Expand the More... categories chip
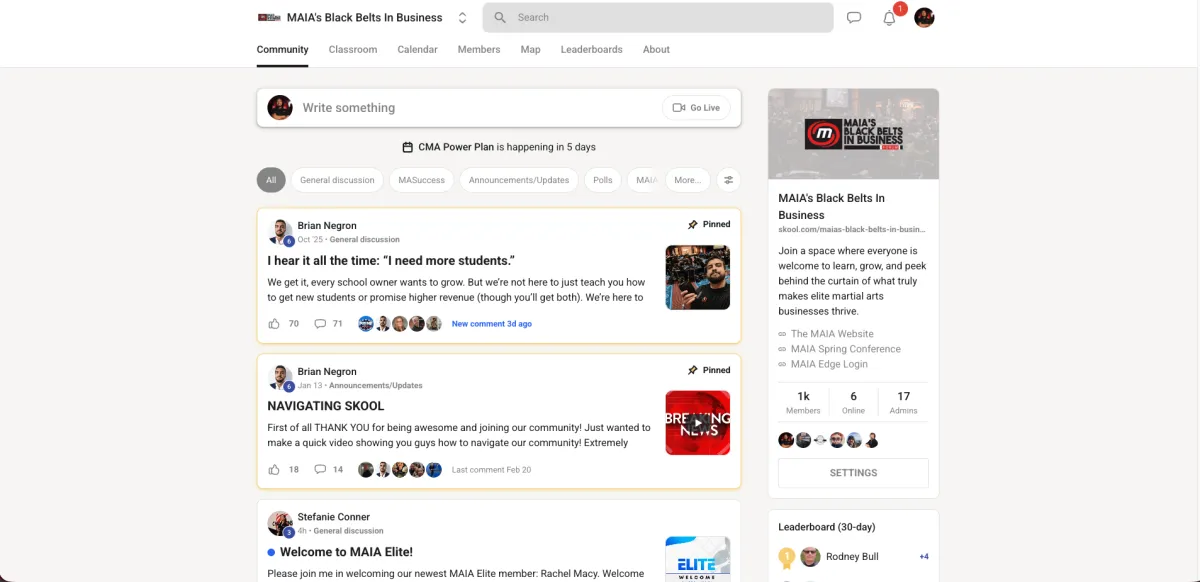 click(x=687, y=180)
